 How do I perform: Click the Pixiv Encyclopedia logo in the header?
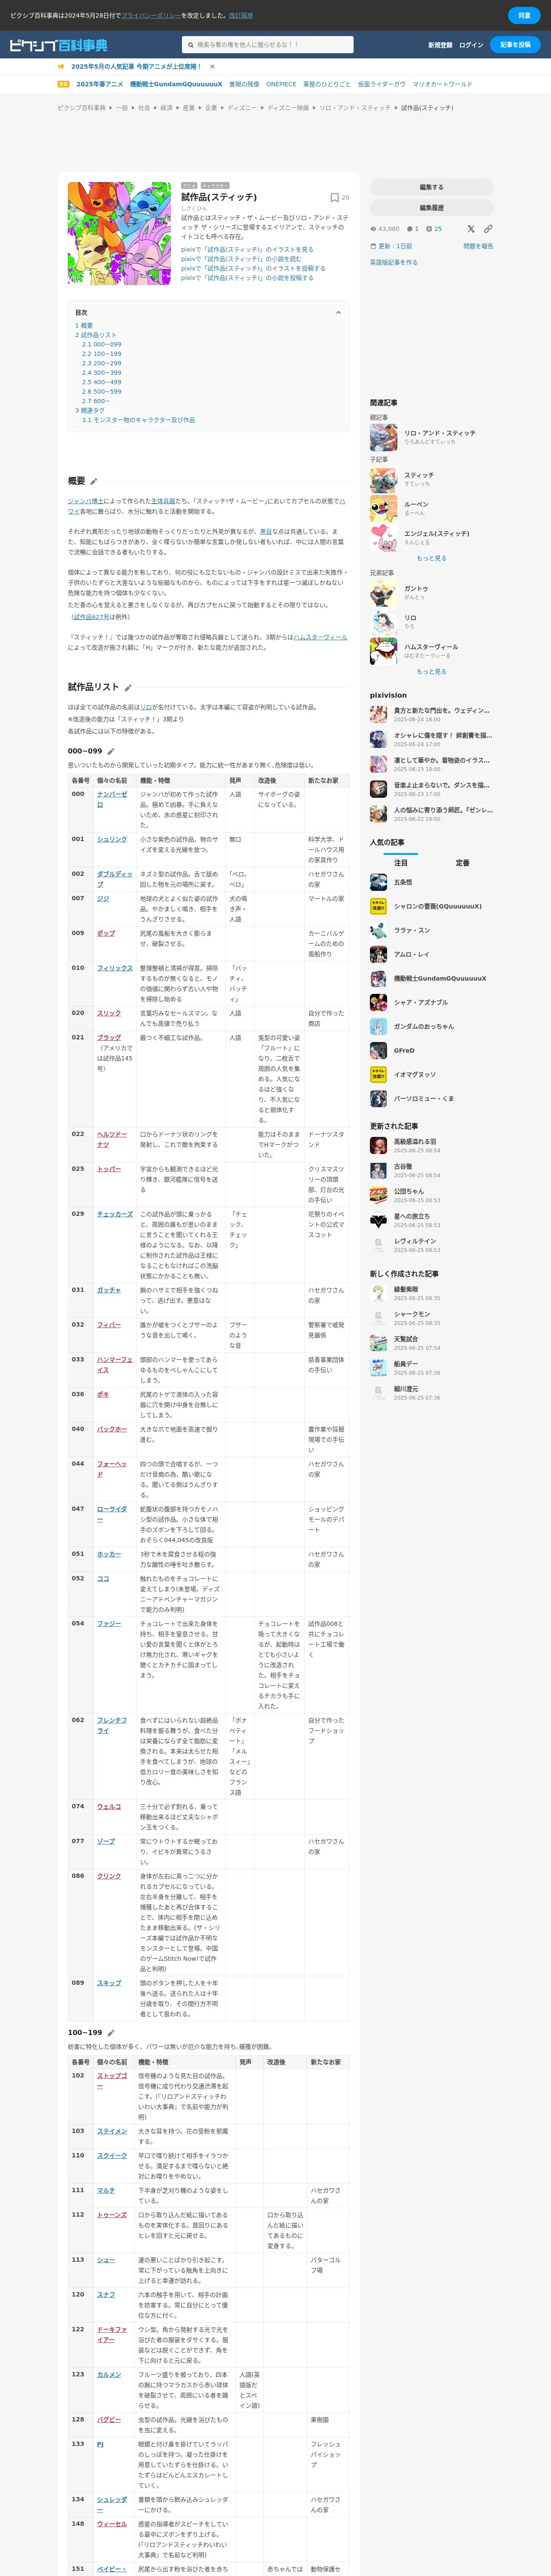58,45
